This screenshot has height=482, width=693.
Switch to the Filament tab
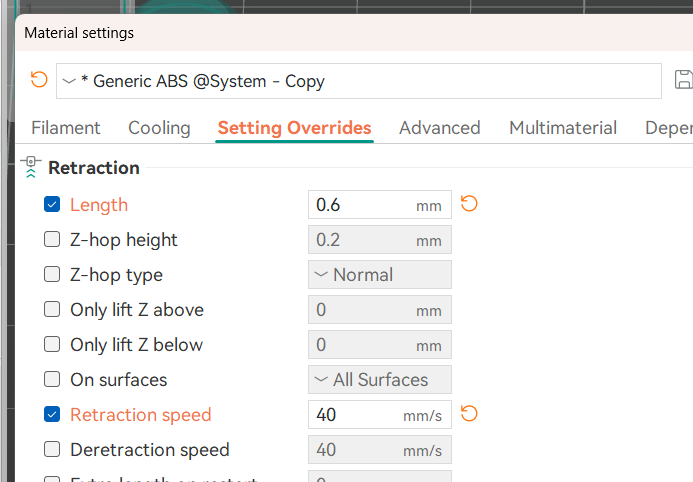pyautogui.click(x=66, y=128)
